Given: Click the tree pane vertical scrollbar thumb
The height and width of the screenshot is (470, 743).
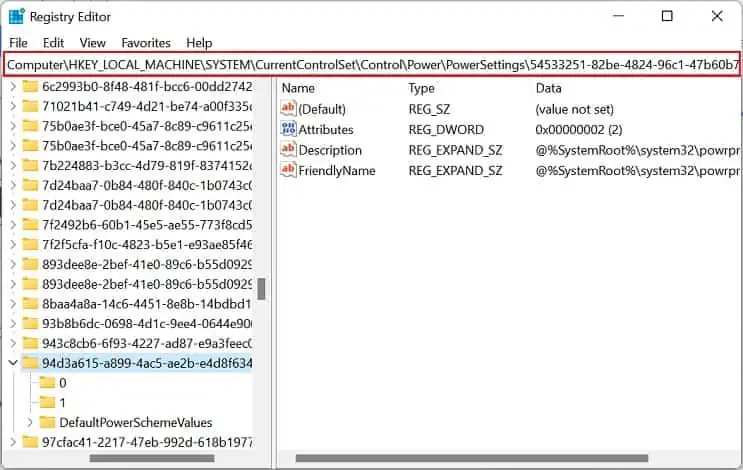Looking at the screenshot, I should click(x=261, y=289).
